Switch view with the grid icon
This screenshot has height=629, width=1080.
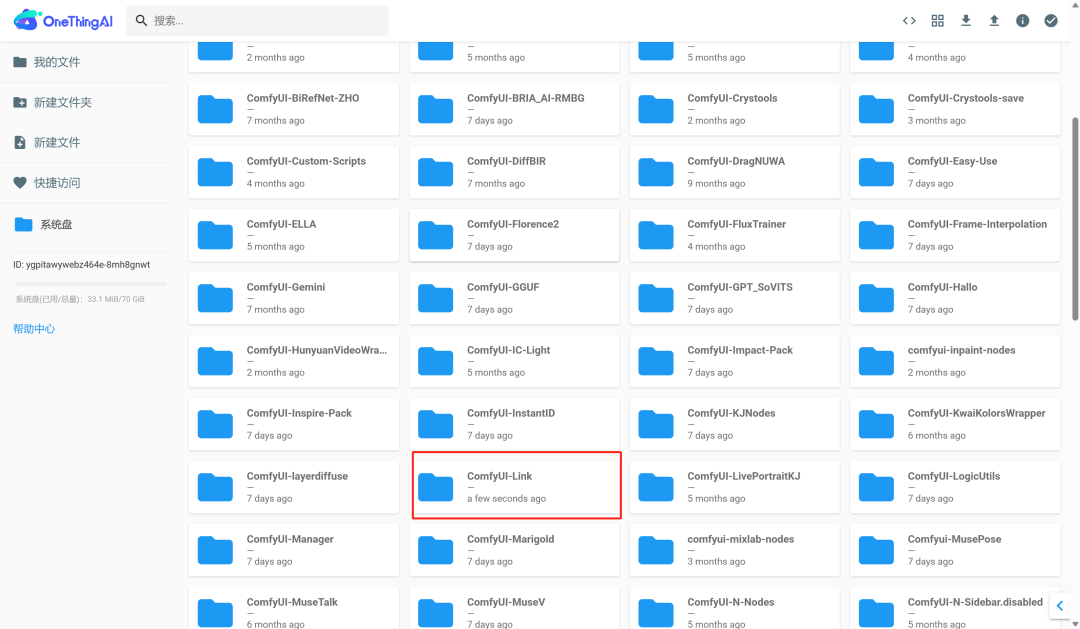pyautogui.click(x=937, y=21)
